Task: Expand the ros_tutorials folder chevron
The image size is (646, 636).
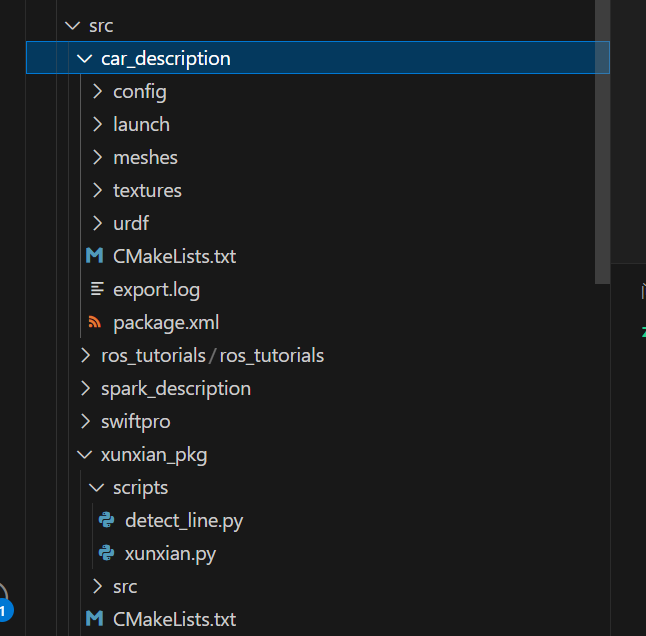Action: point(85,355)
